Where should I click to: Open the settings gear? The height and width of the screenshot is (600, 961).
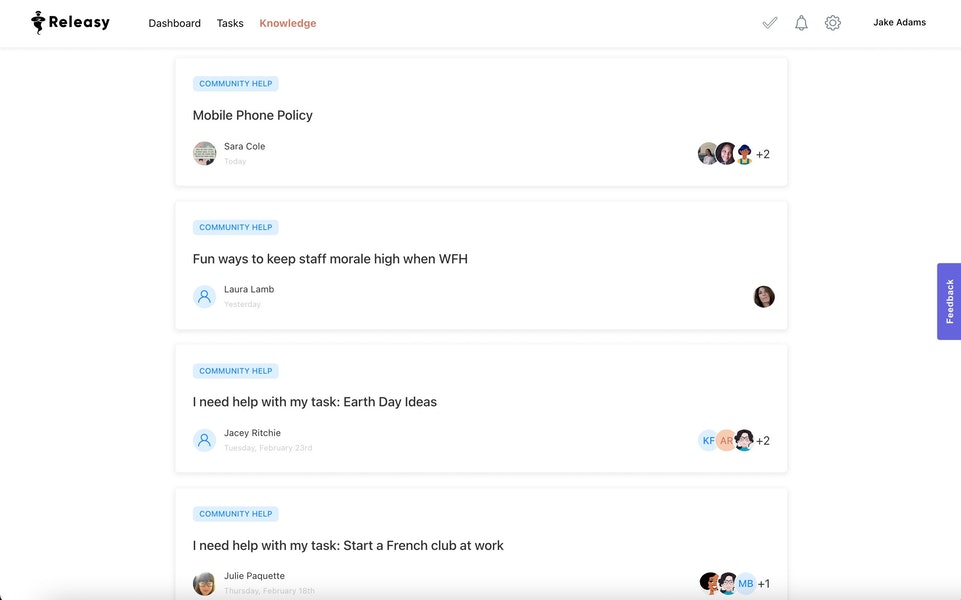tap(832, 21)
